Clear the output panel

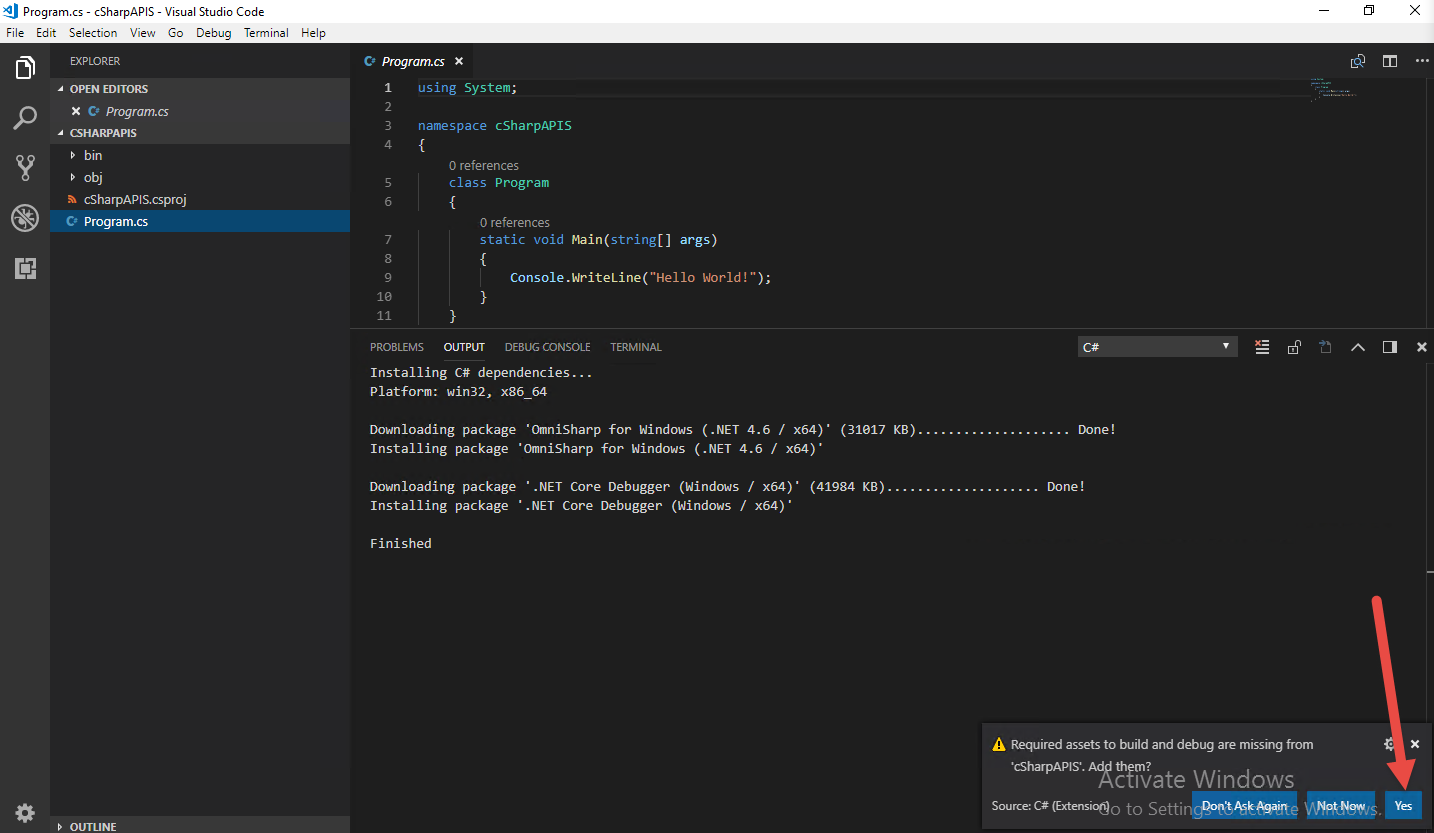click(1262, 347)
